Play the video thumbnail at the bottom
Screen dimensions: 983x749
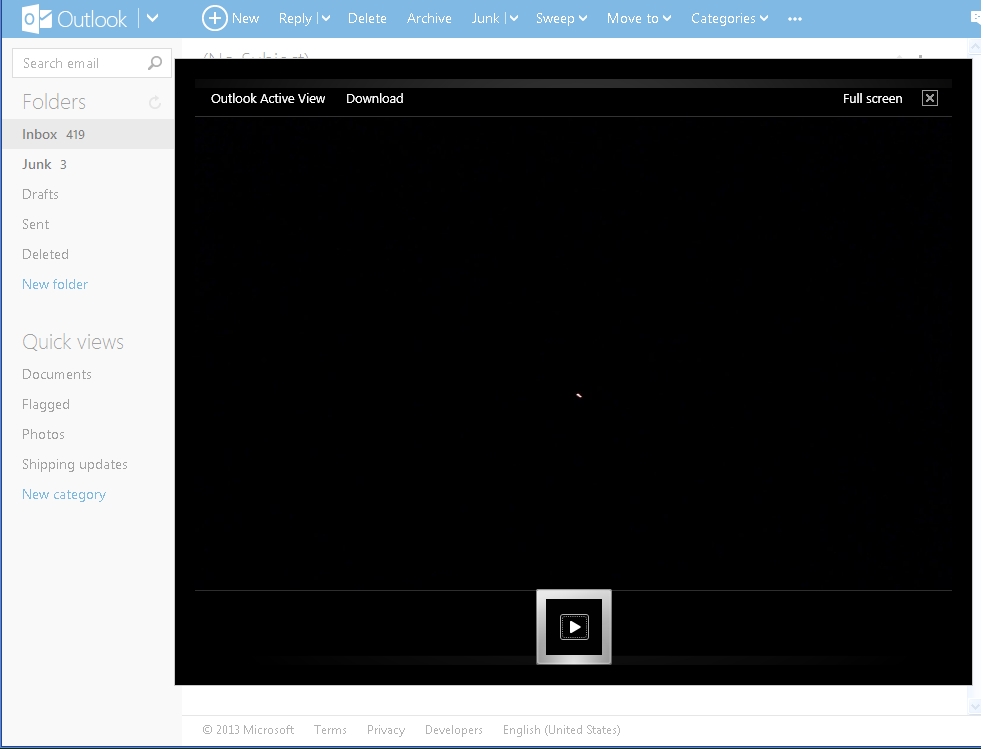(x=574, y=627)
